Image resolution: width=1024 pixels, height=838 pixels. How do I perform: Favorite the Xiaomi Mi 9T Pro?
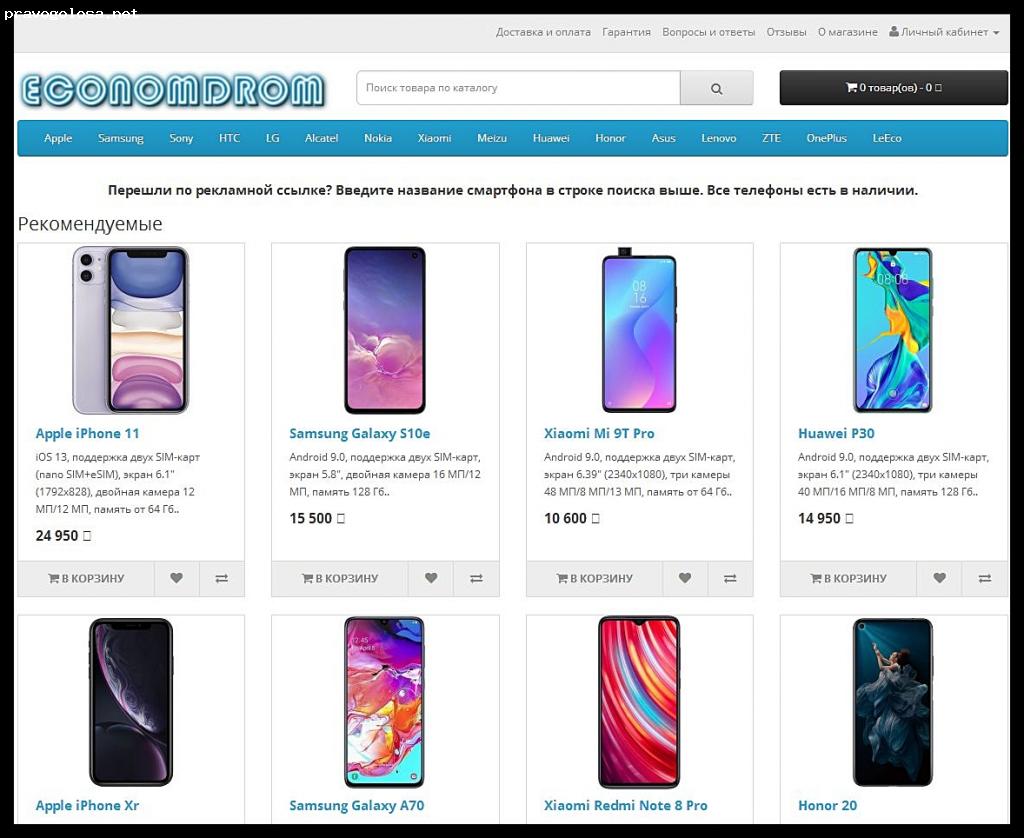tap(685, 578)
